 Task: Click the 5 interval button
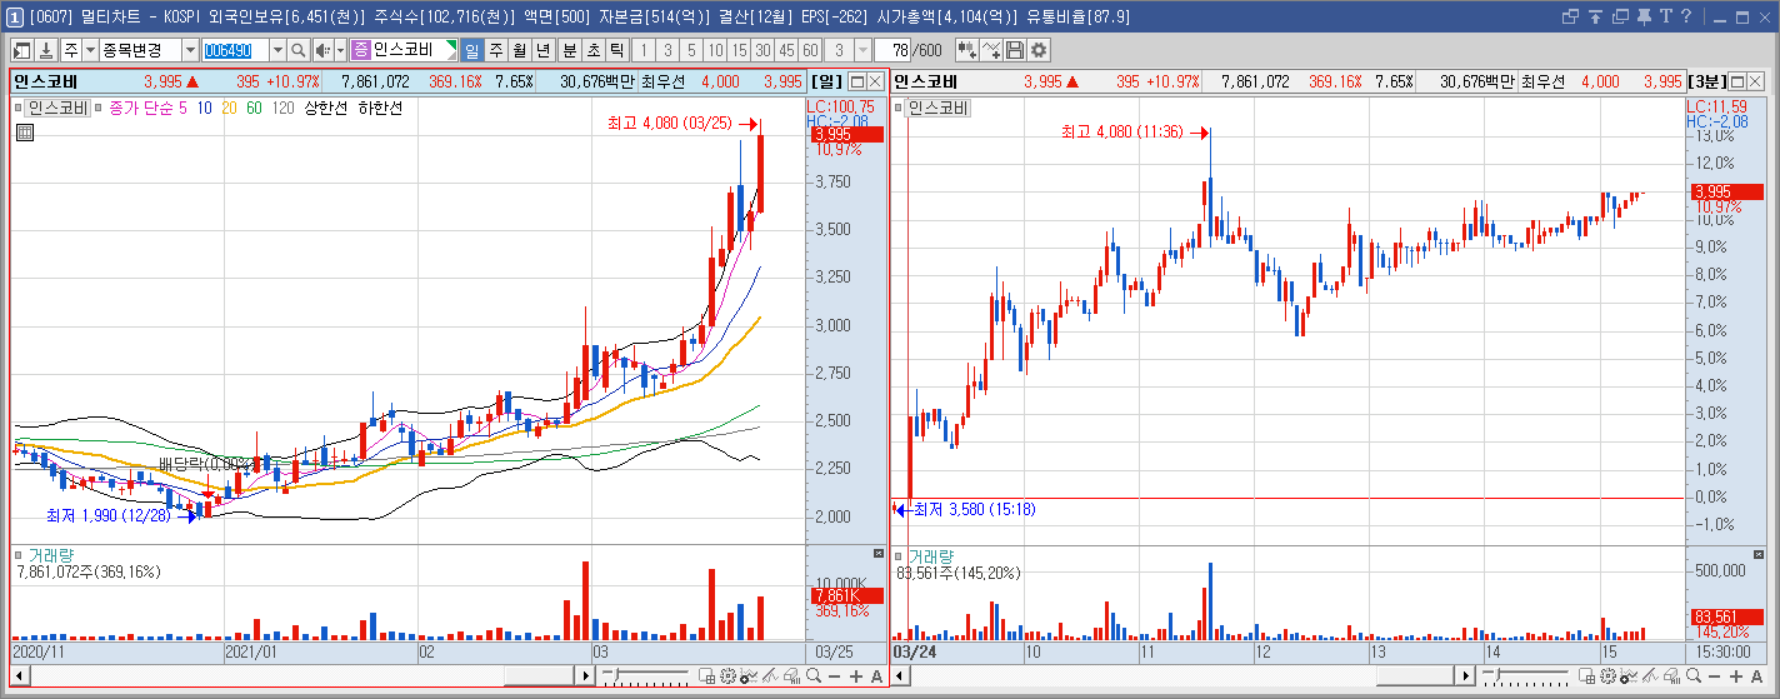point(691,50)
